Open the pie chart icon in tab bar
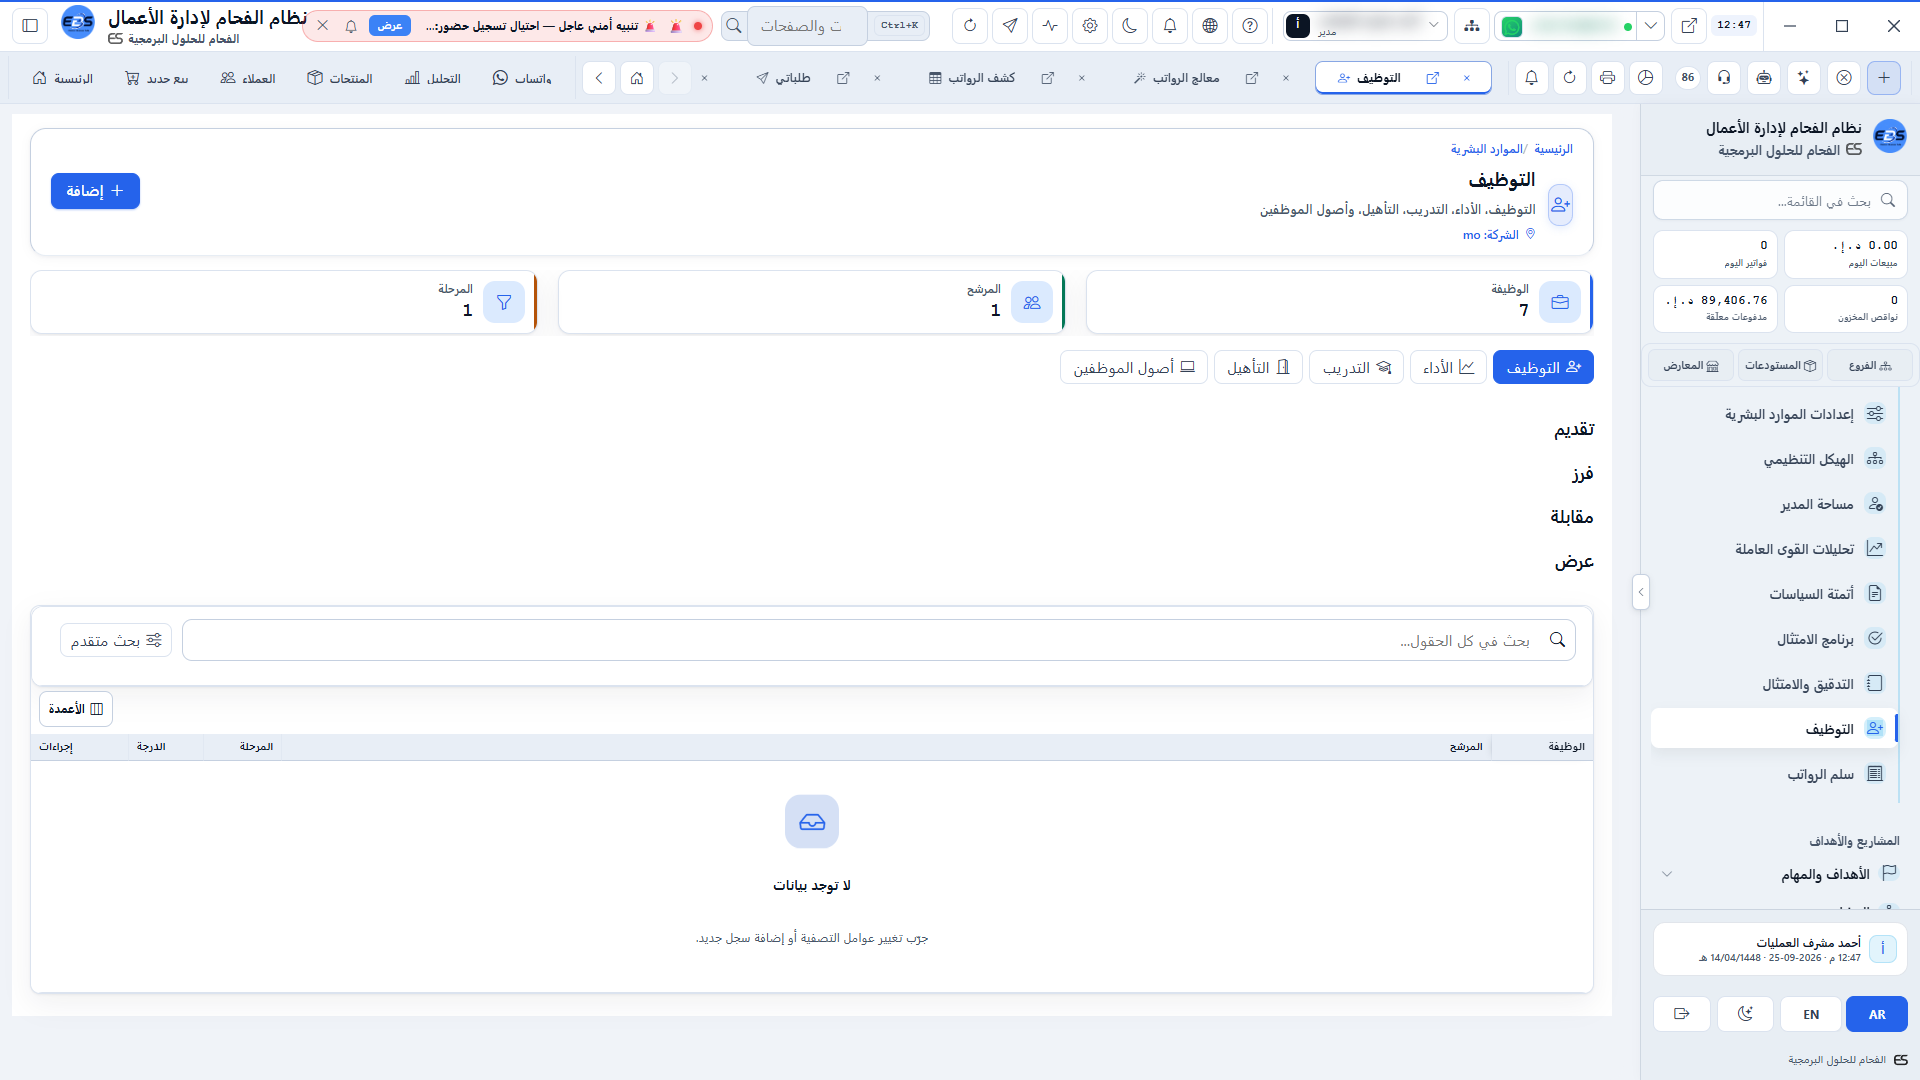This screenshot has width=1920, height=1080. [x=1645, y=78]
